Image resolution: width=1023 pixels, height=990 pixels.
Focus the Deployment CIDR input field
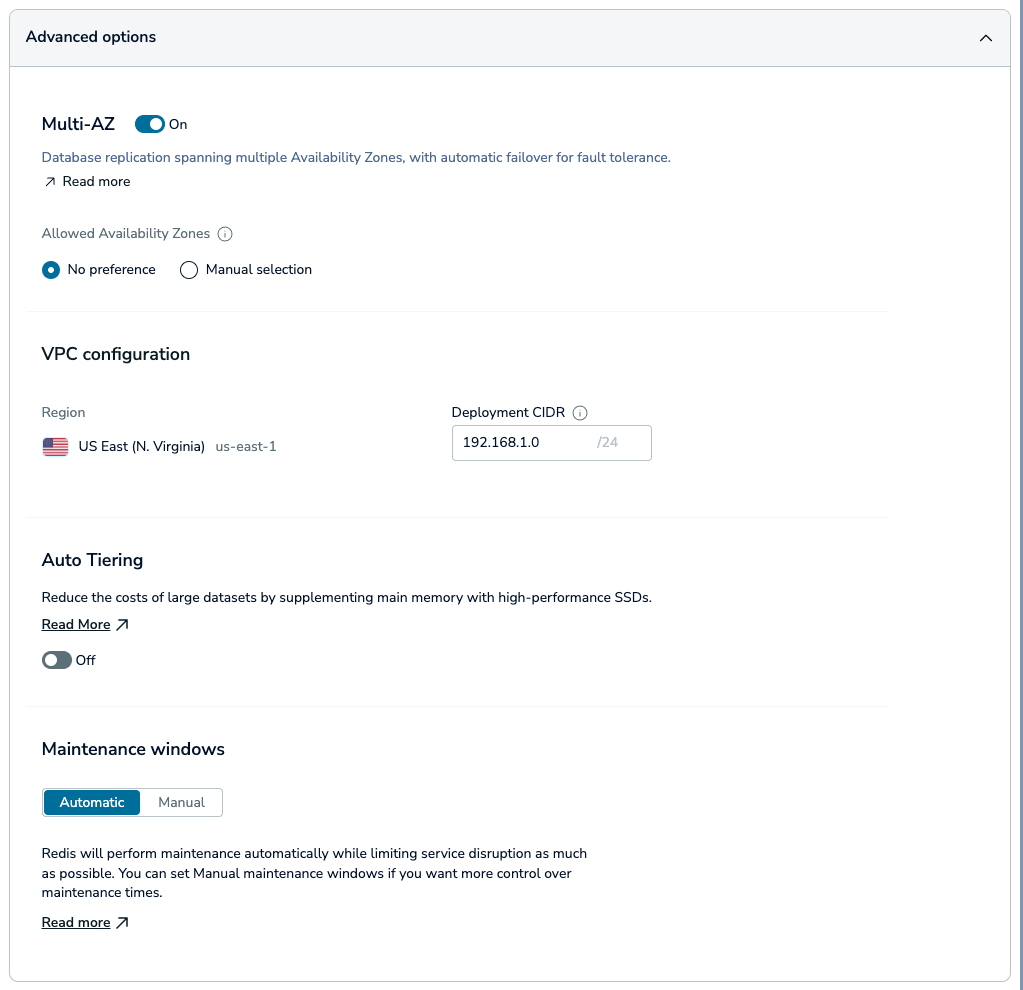[551, 443]
